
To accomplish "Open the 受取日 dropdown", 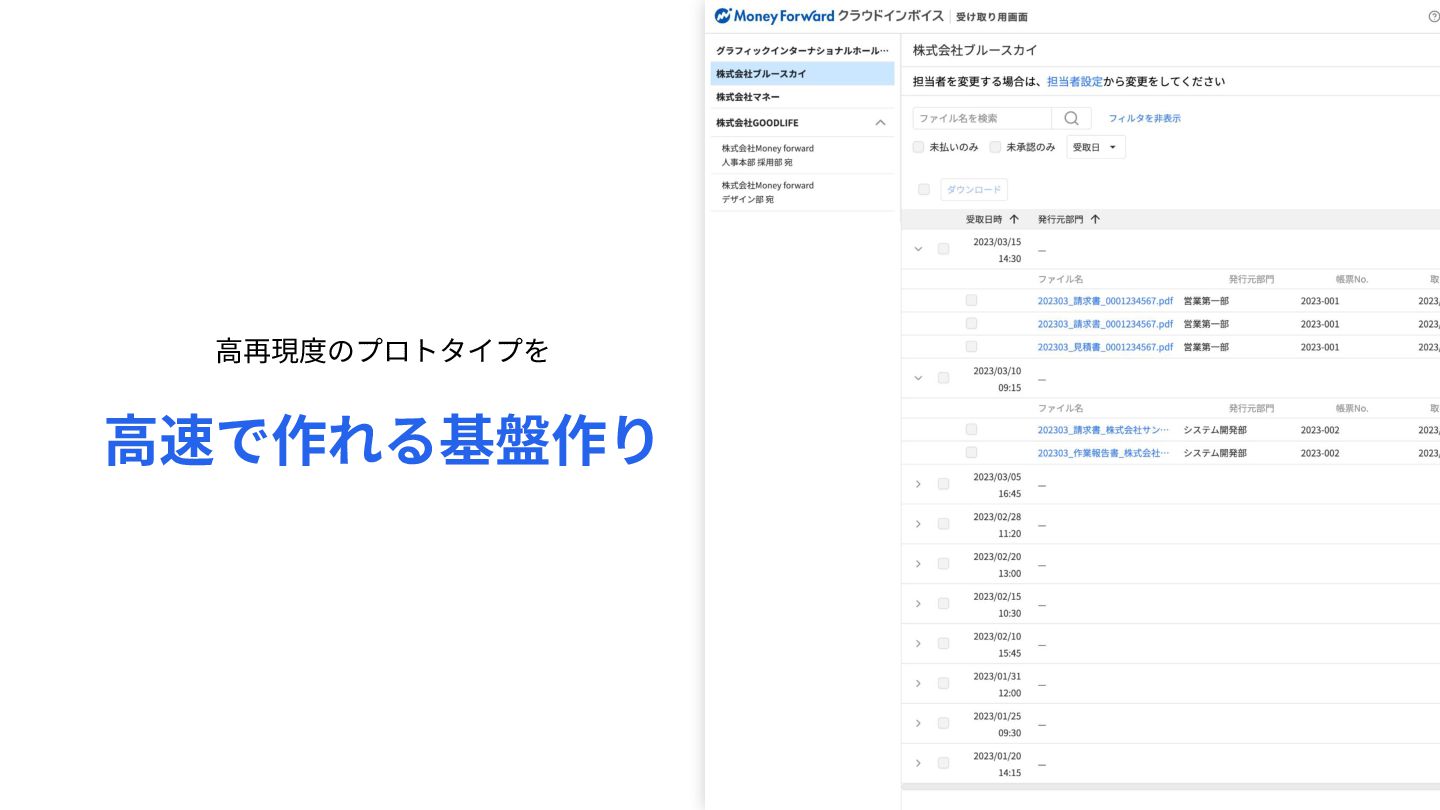I will (x=1096, y=147).
